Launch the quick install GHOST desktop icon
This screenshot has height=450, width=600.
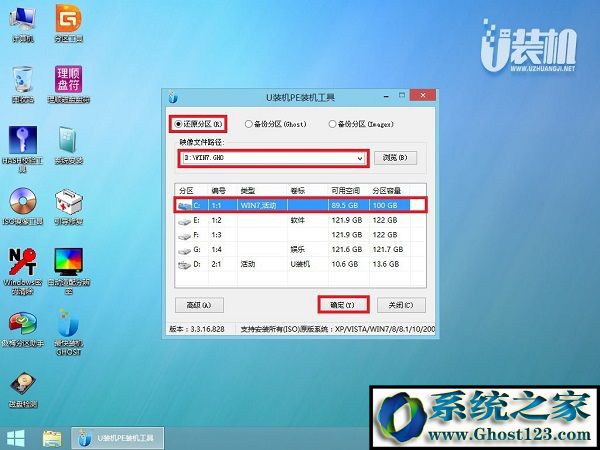coord(68,332)
